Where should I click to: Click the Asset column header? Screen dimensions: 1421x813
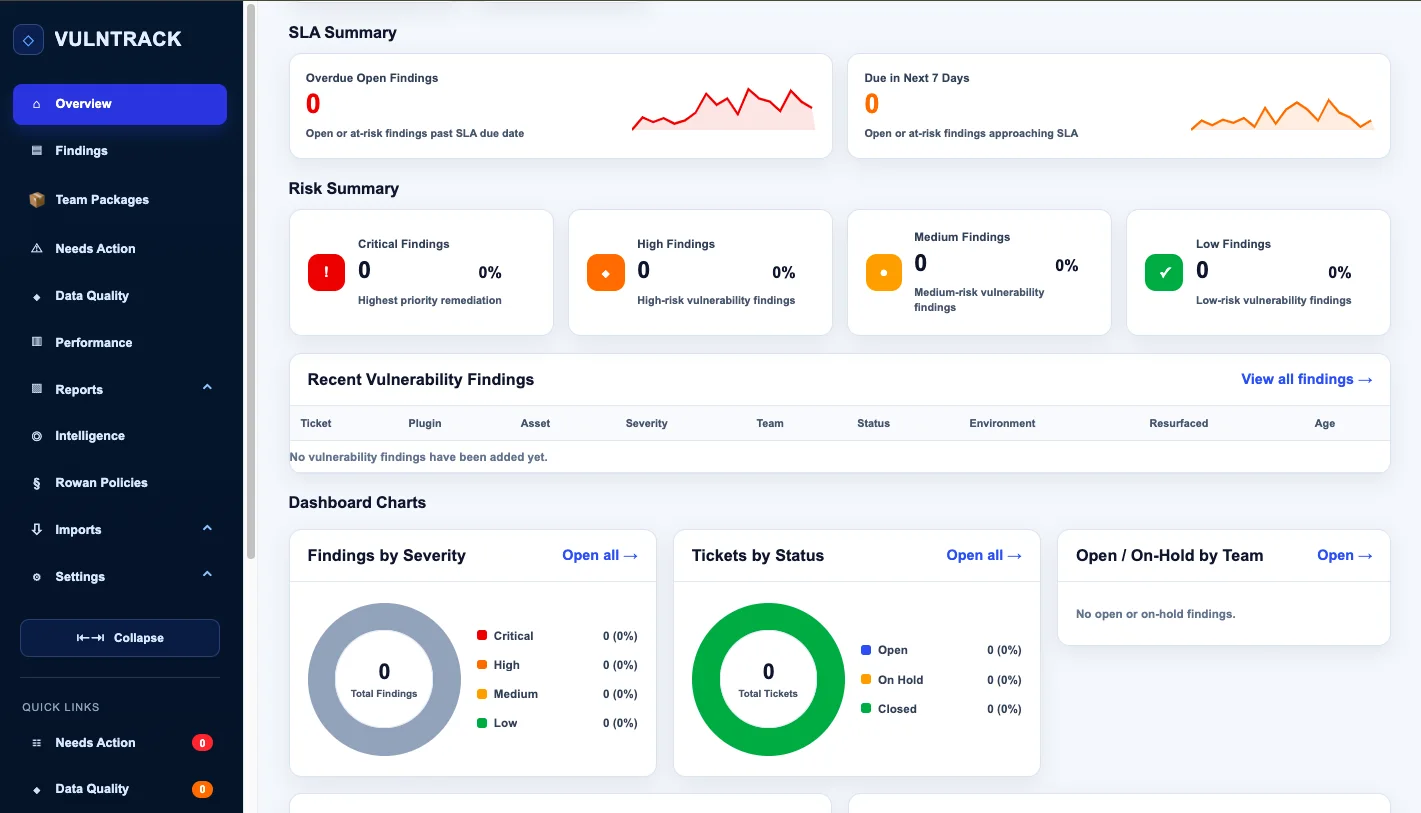coord(535,423)
